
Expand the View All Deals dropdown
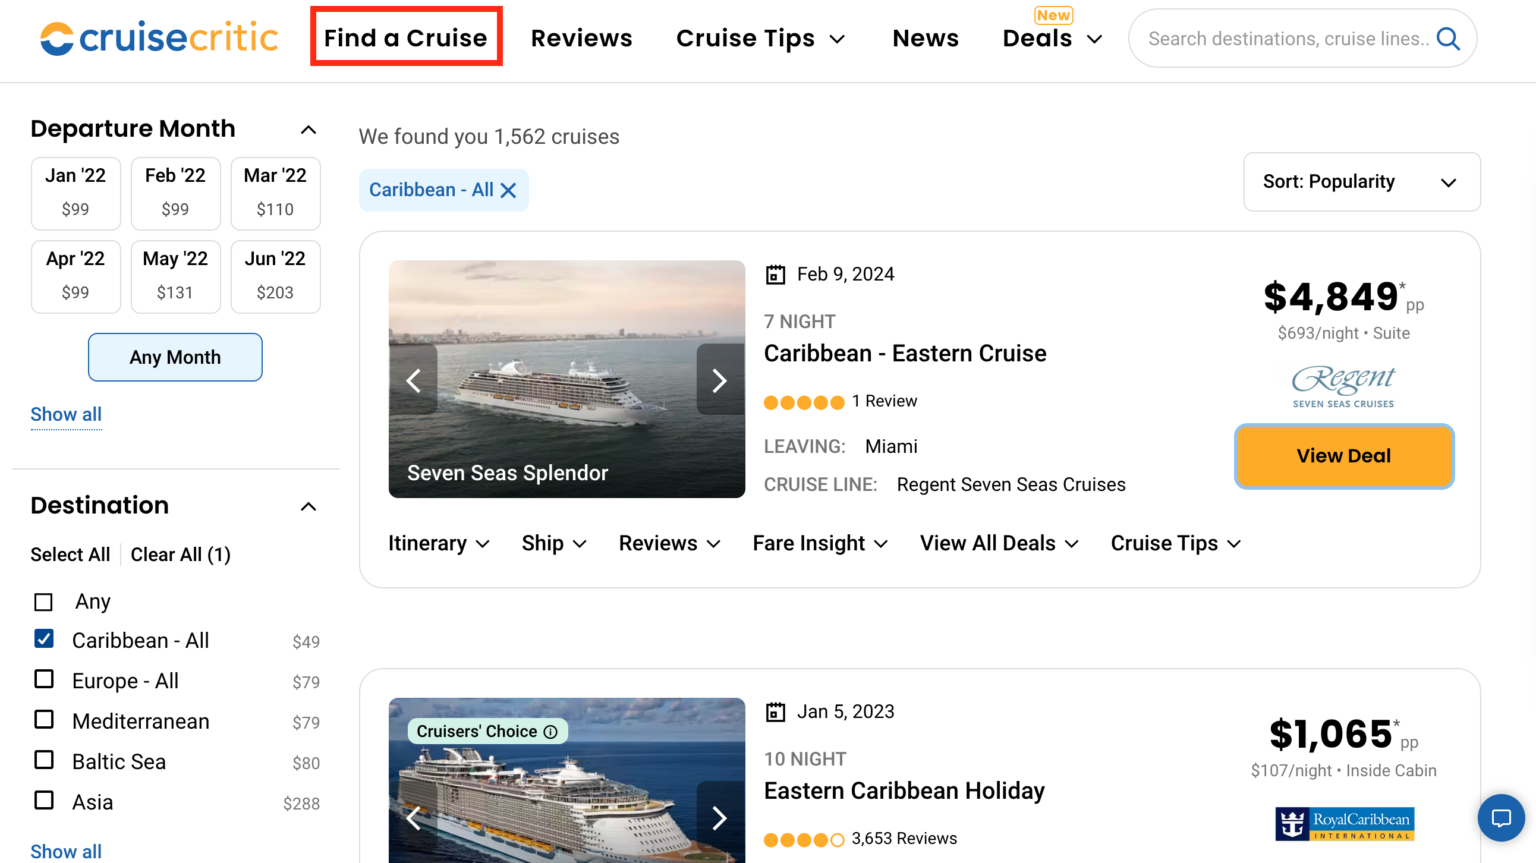[x=999, y=543]
